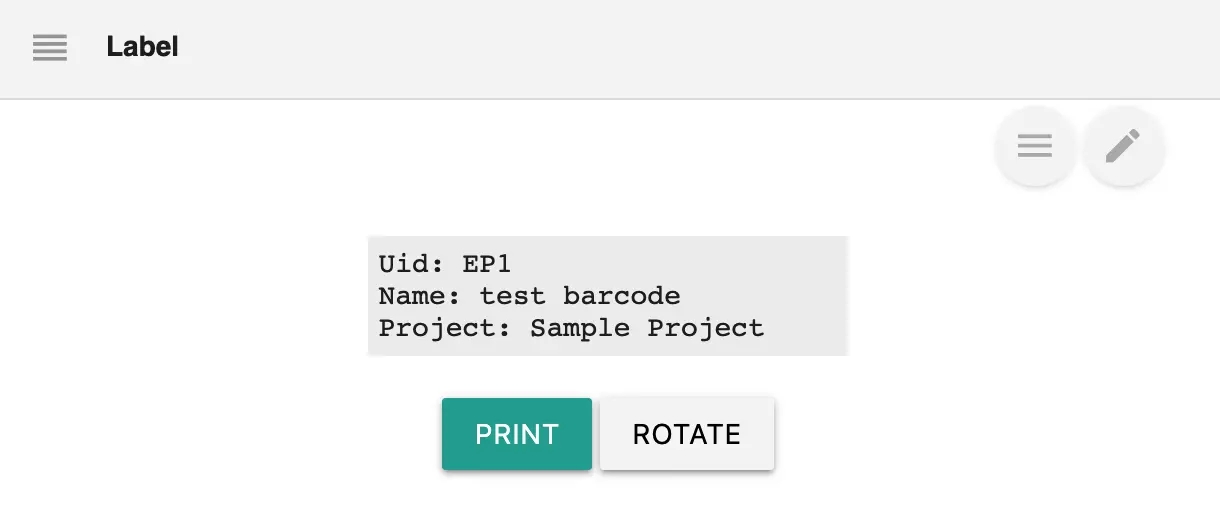
Task: Click gray space right of "test barcode"
Action: tap(765, 296)
